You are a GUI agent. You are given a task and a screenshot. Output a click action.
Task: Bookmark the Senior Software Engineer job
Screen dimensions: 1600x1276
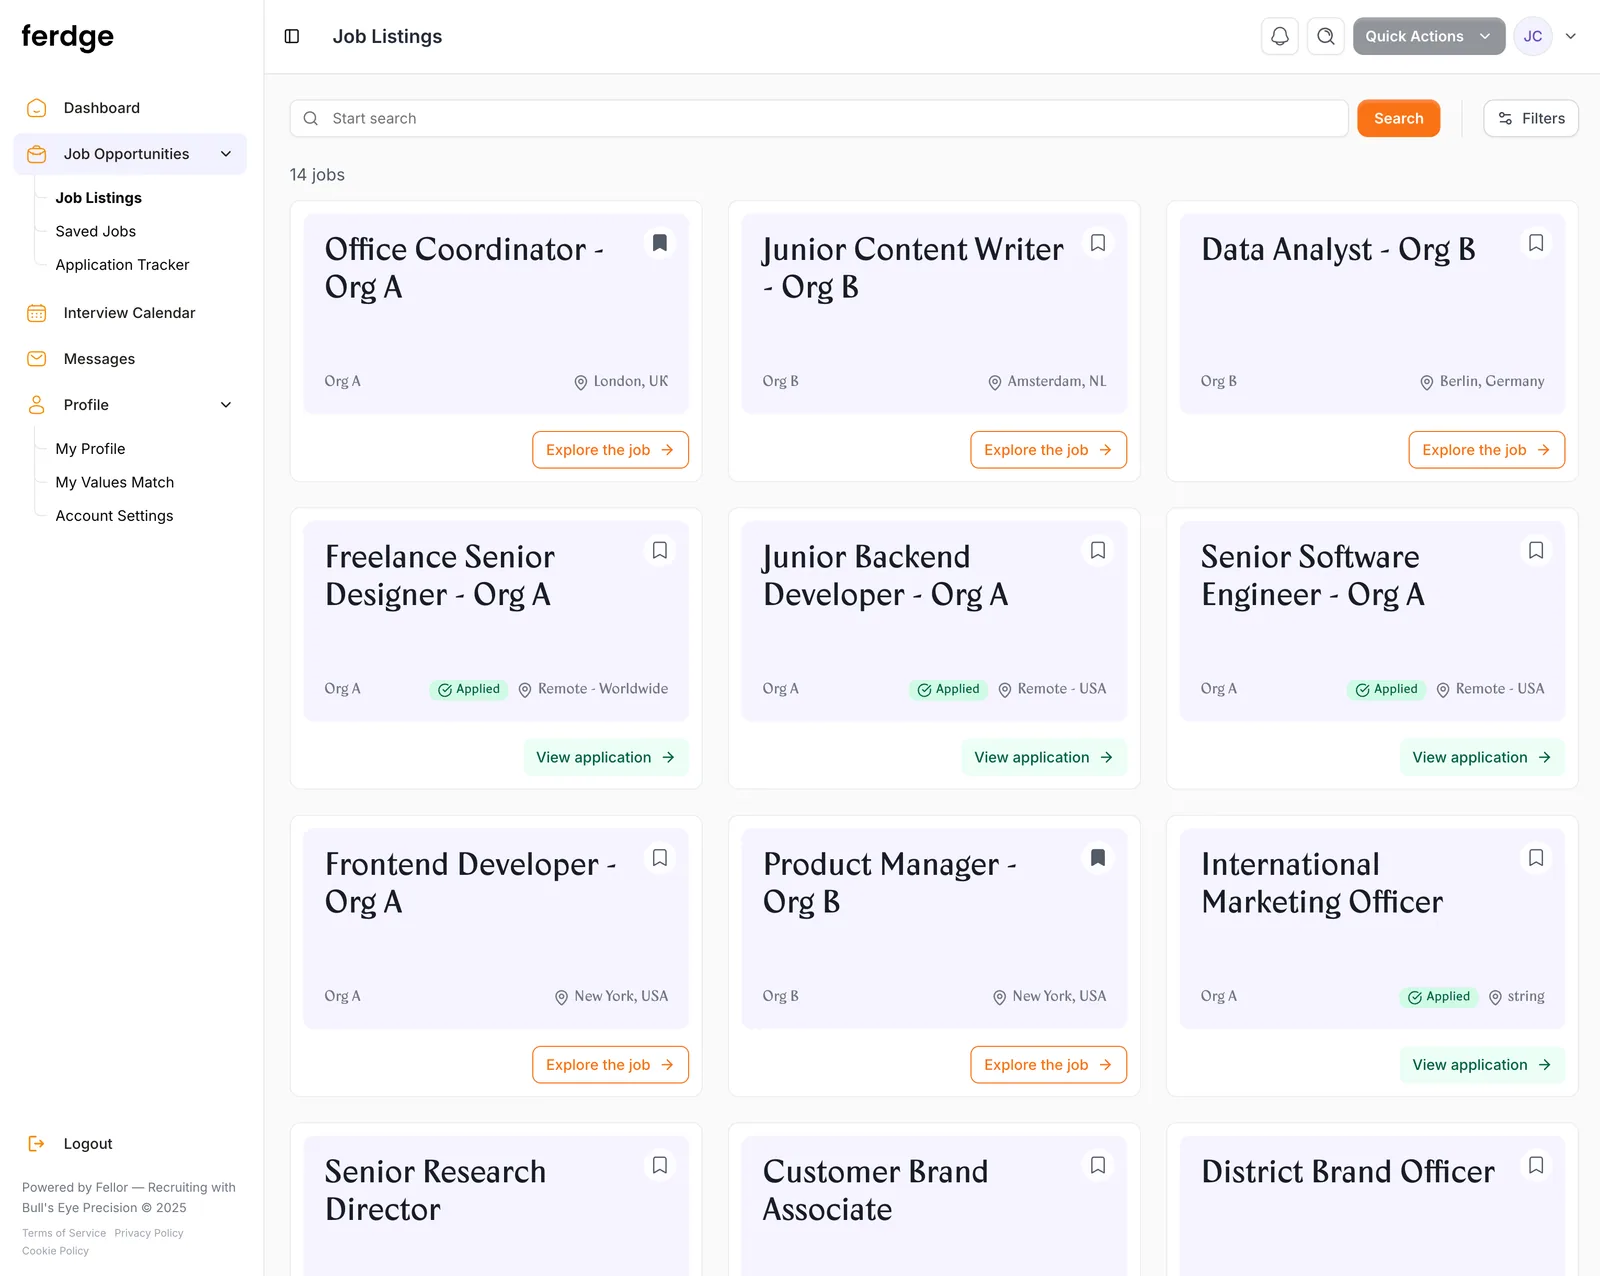[x=1536, y=550]
